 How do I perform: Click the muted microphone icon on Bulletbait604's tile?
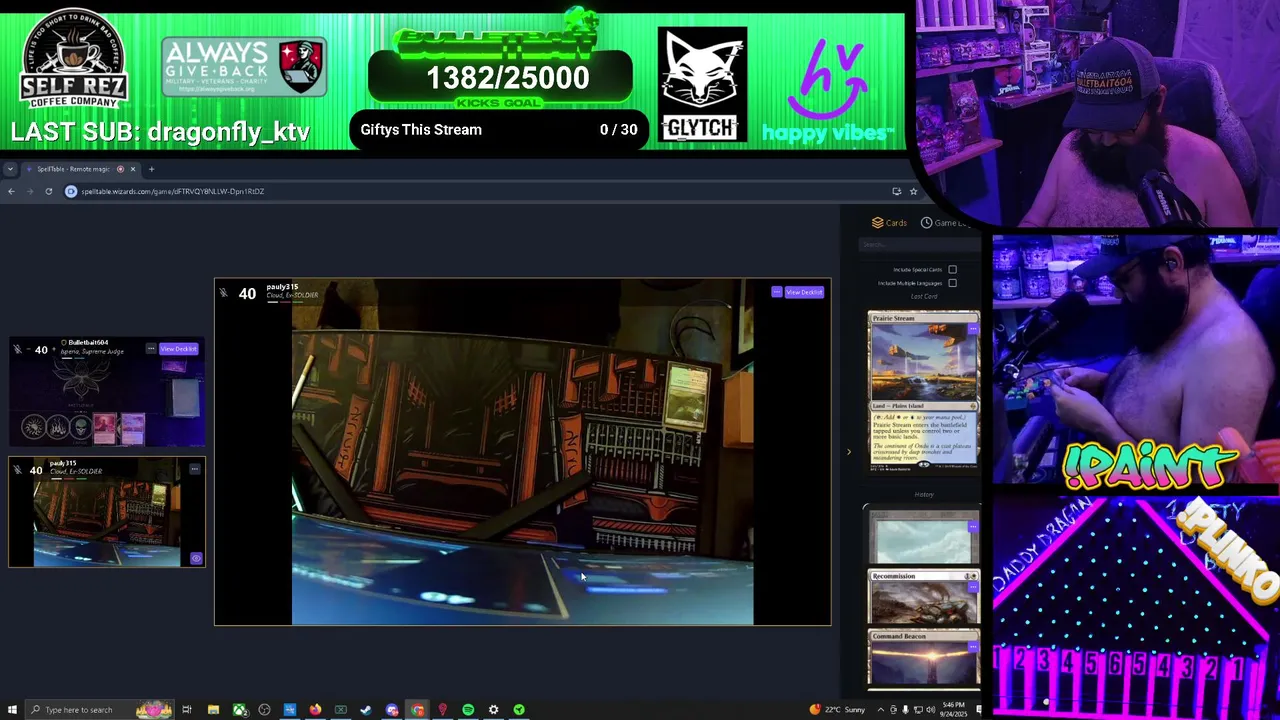[18, 349]
